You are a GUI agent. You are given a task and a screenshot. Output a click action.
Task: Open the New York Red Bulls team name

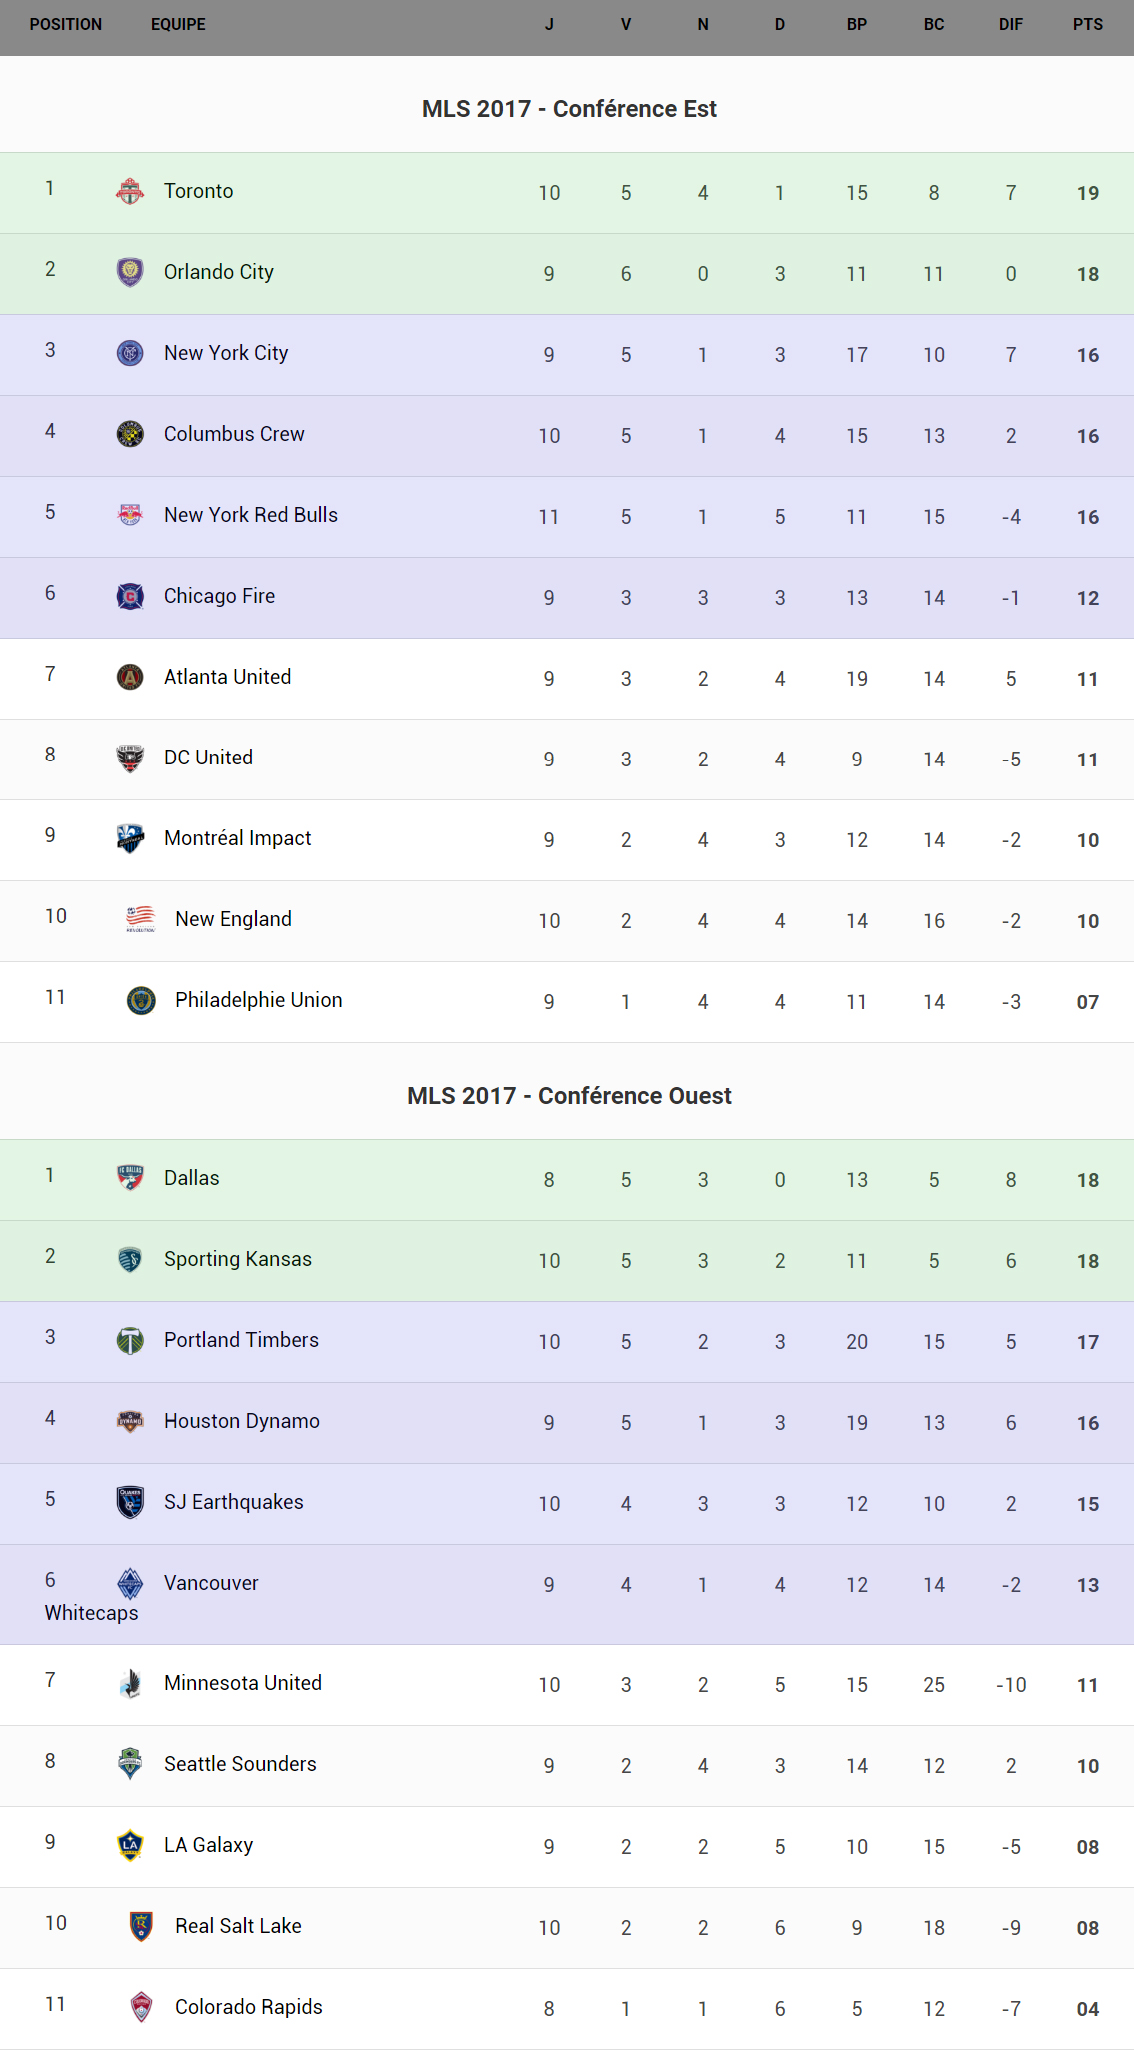(x=251, y=515)
